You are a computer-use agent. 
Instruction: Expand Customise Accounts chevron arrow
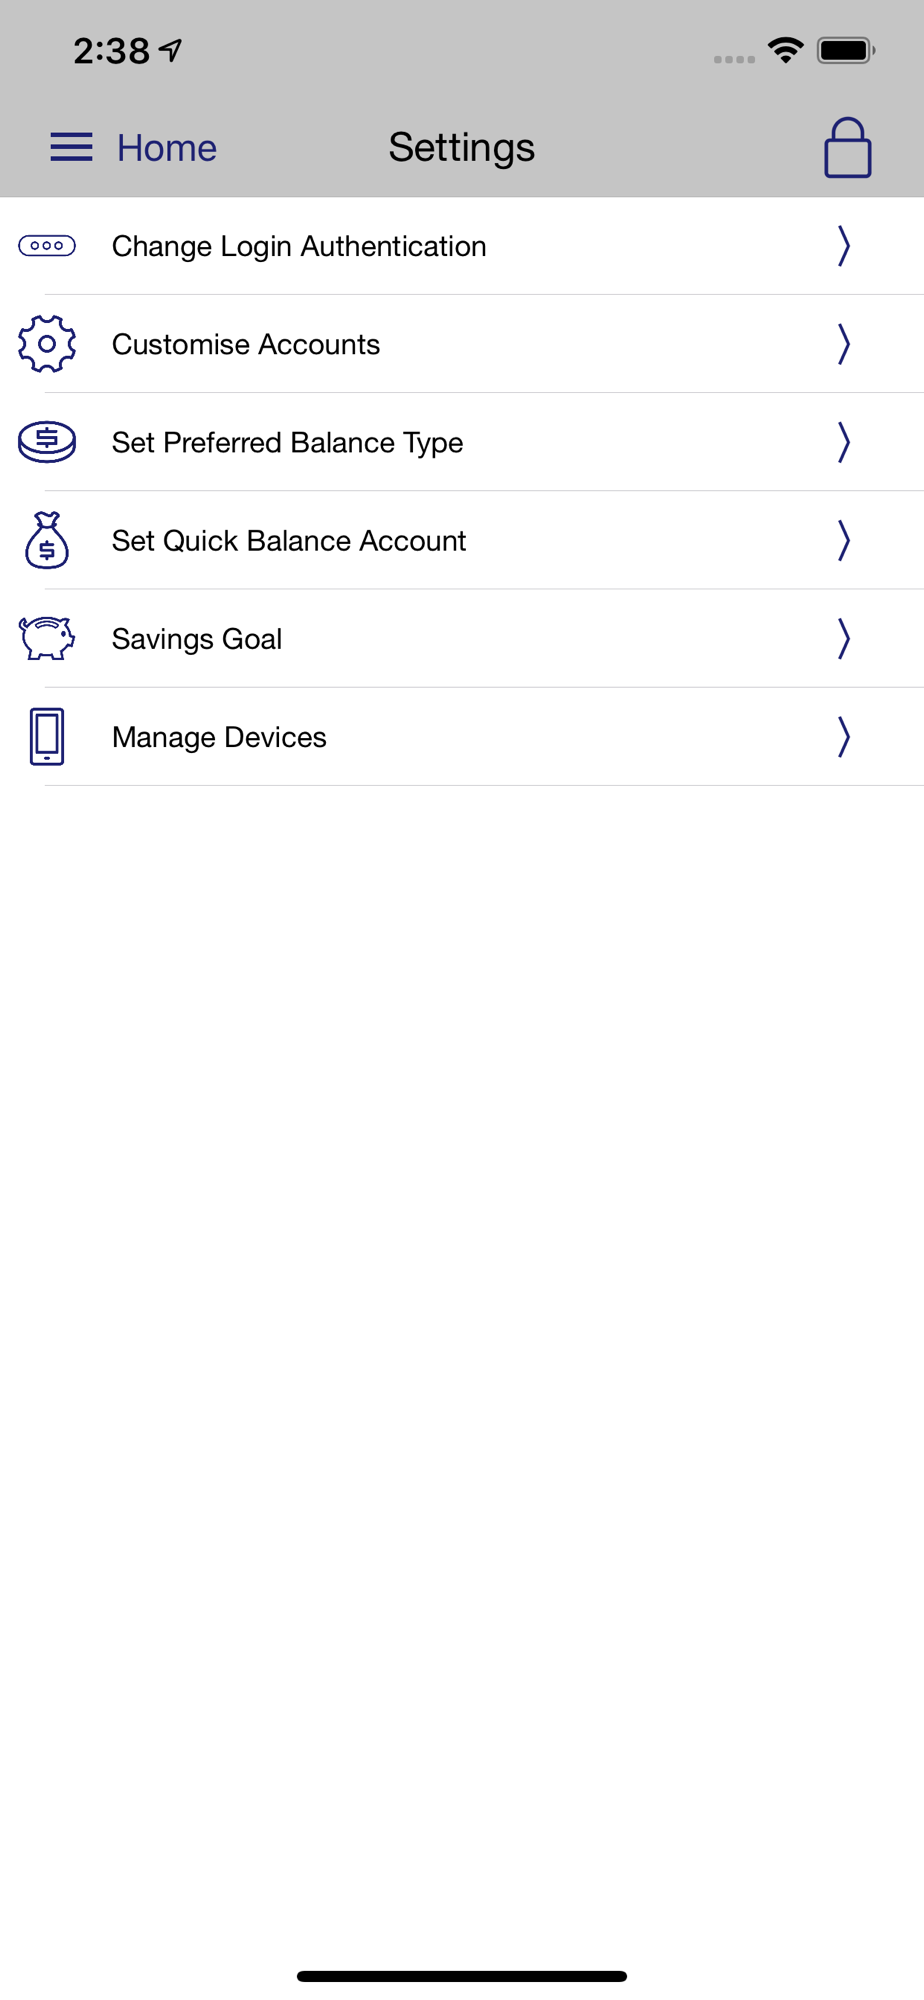844,344
